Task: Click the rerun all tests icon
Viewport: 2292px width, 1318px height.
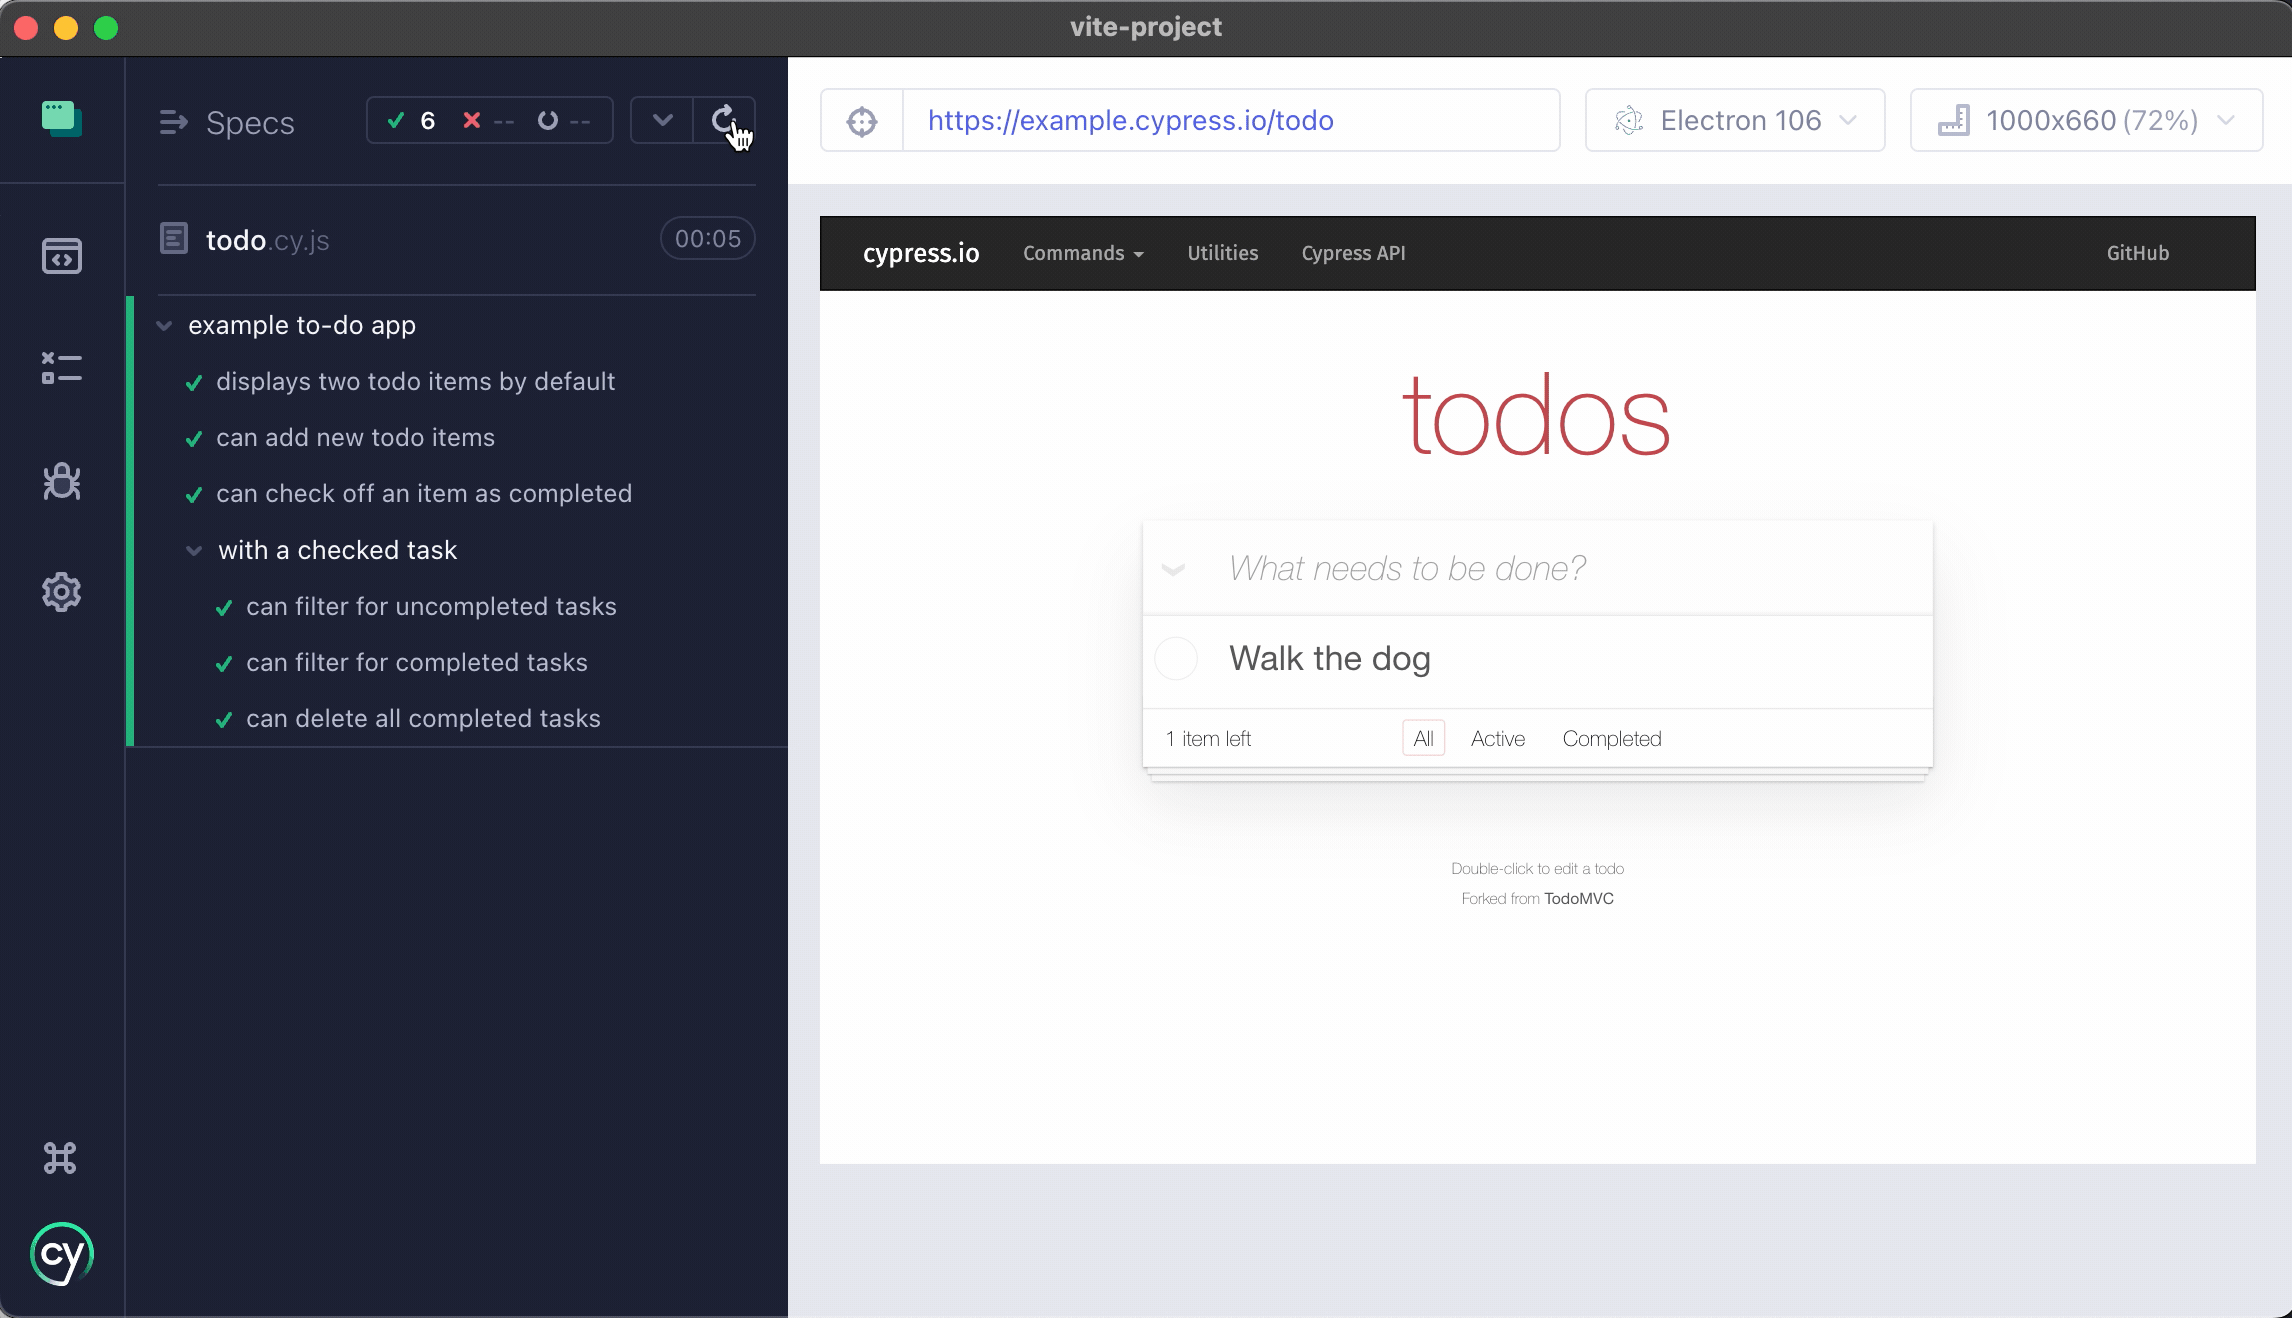Action: (723, 121)
